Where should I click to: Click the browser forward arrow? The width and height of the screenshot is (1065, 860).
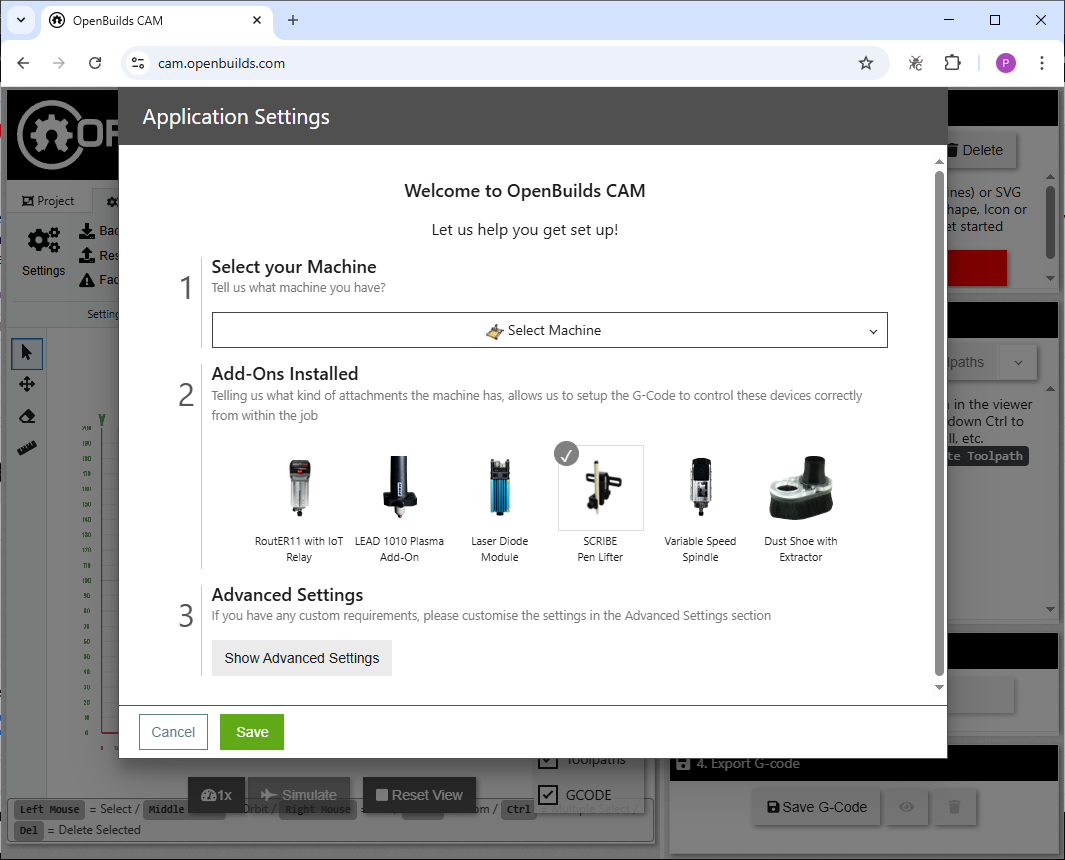pyautogui.click(x=59, y=63)
